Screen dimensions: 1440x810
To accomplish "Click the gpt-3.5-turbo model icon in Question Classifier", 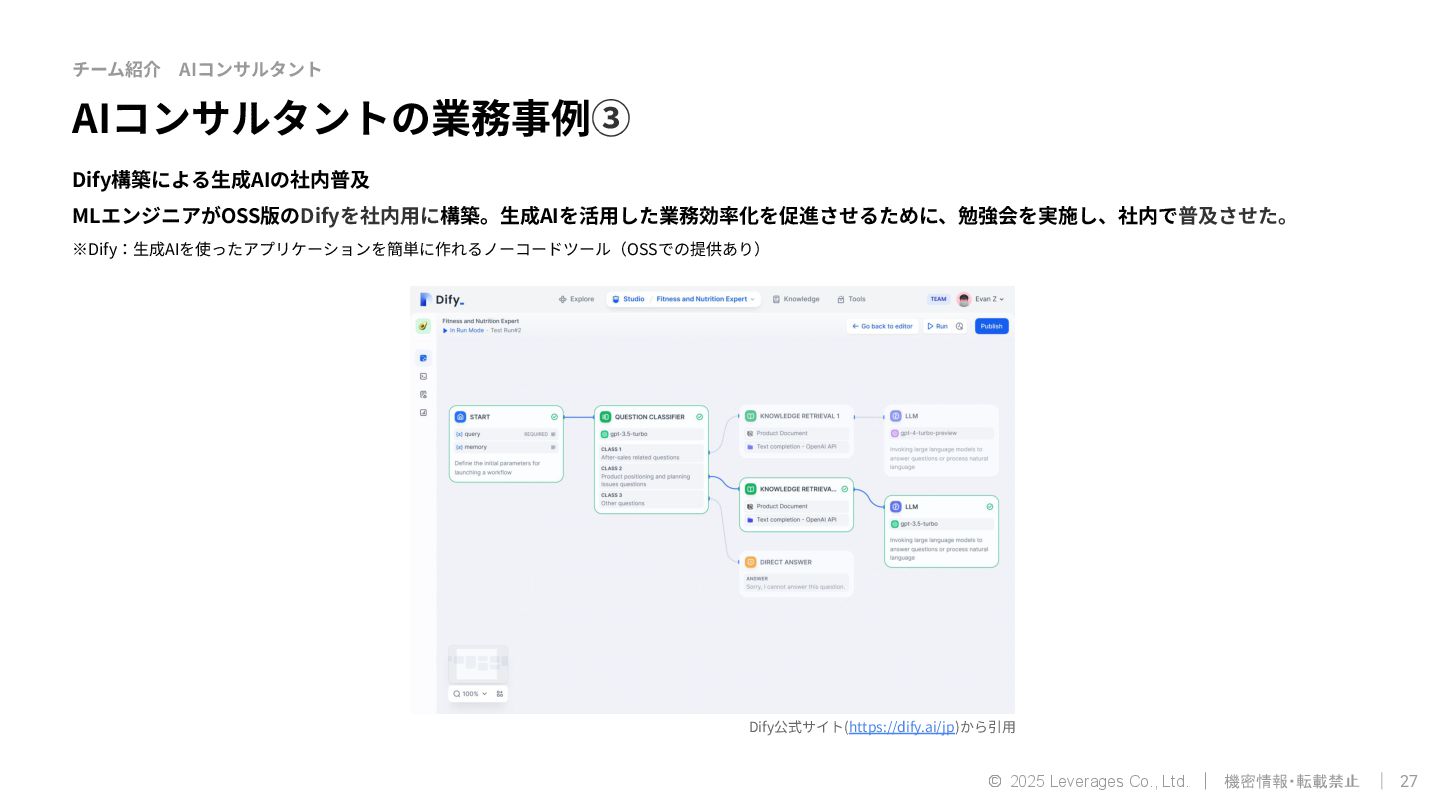I will point(605,434).
